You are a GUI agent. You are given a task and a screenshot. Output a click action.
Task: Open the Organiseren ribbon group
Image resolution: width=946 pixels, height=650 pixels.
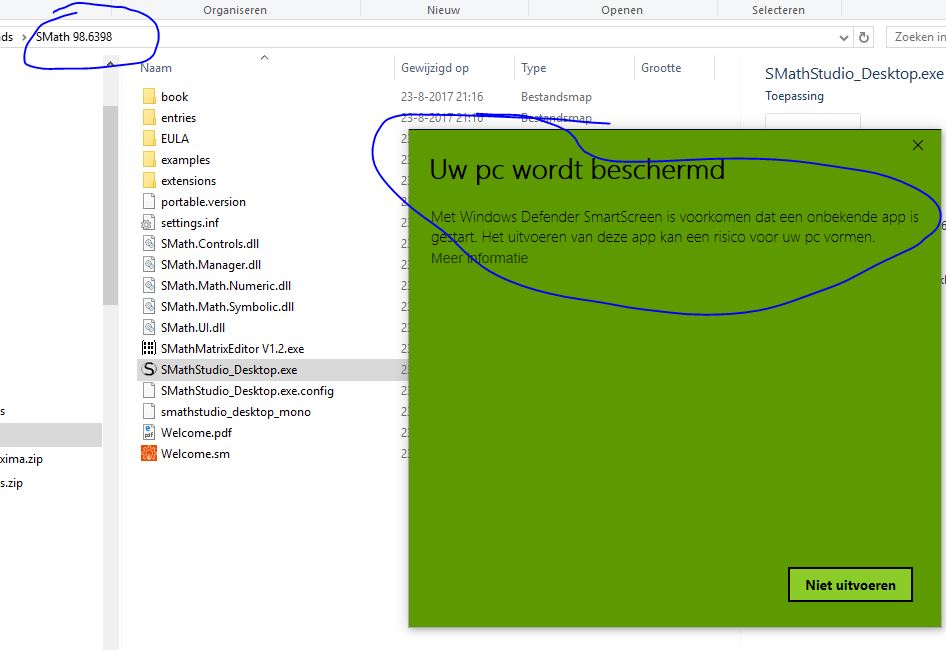click(x=235, y=10)
